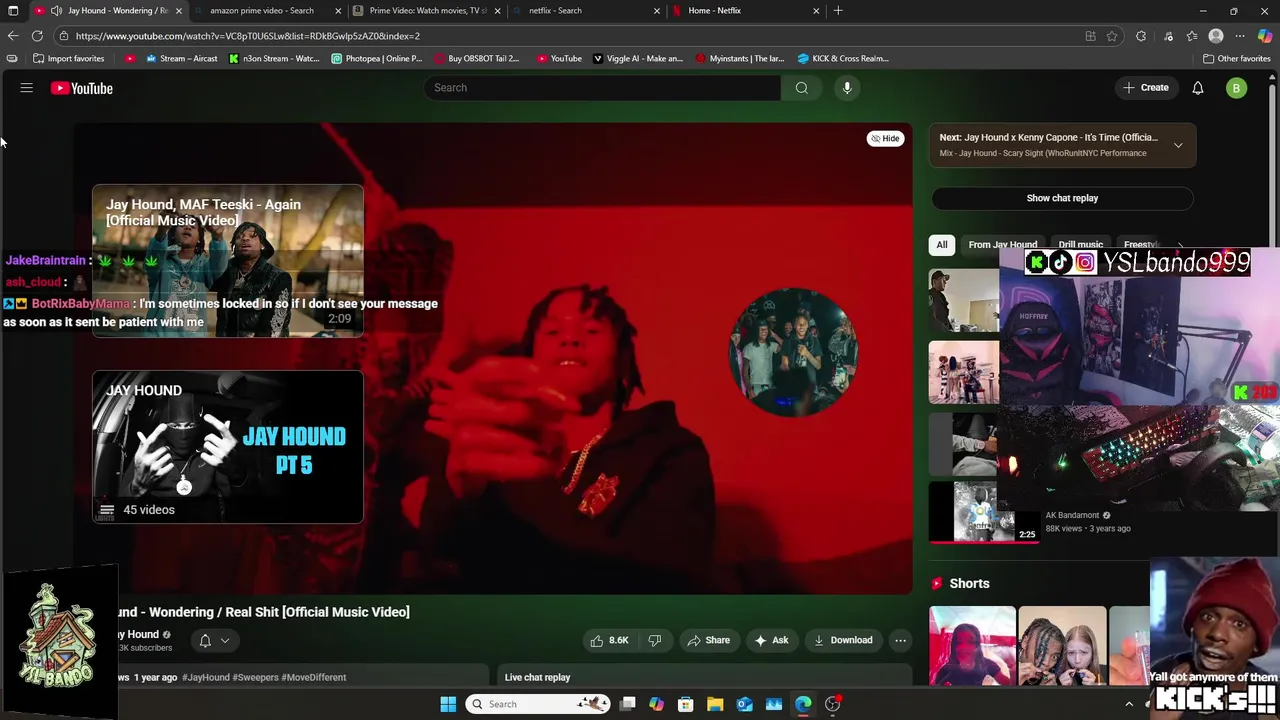Screen dimensions: 1280x720
Task: Start voice search with the microphone icon
Action: (x=847, y=88)
